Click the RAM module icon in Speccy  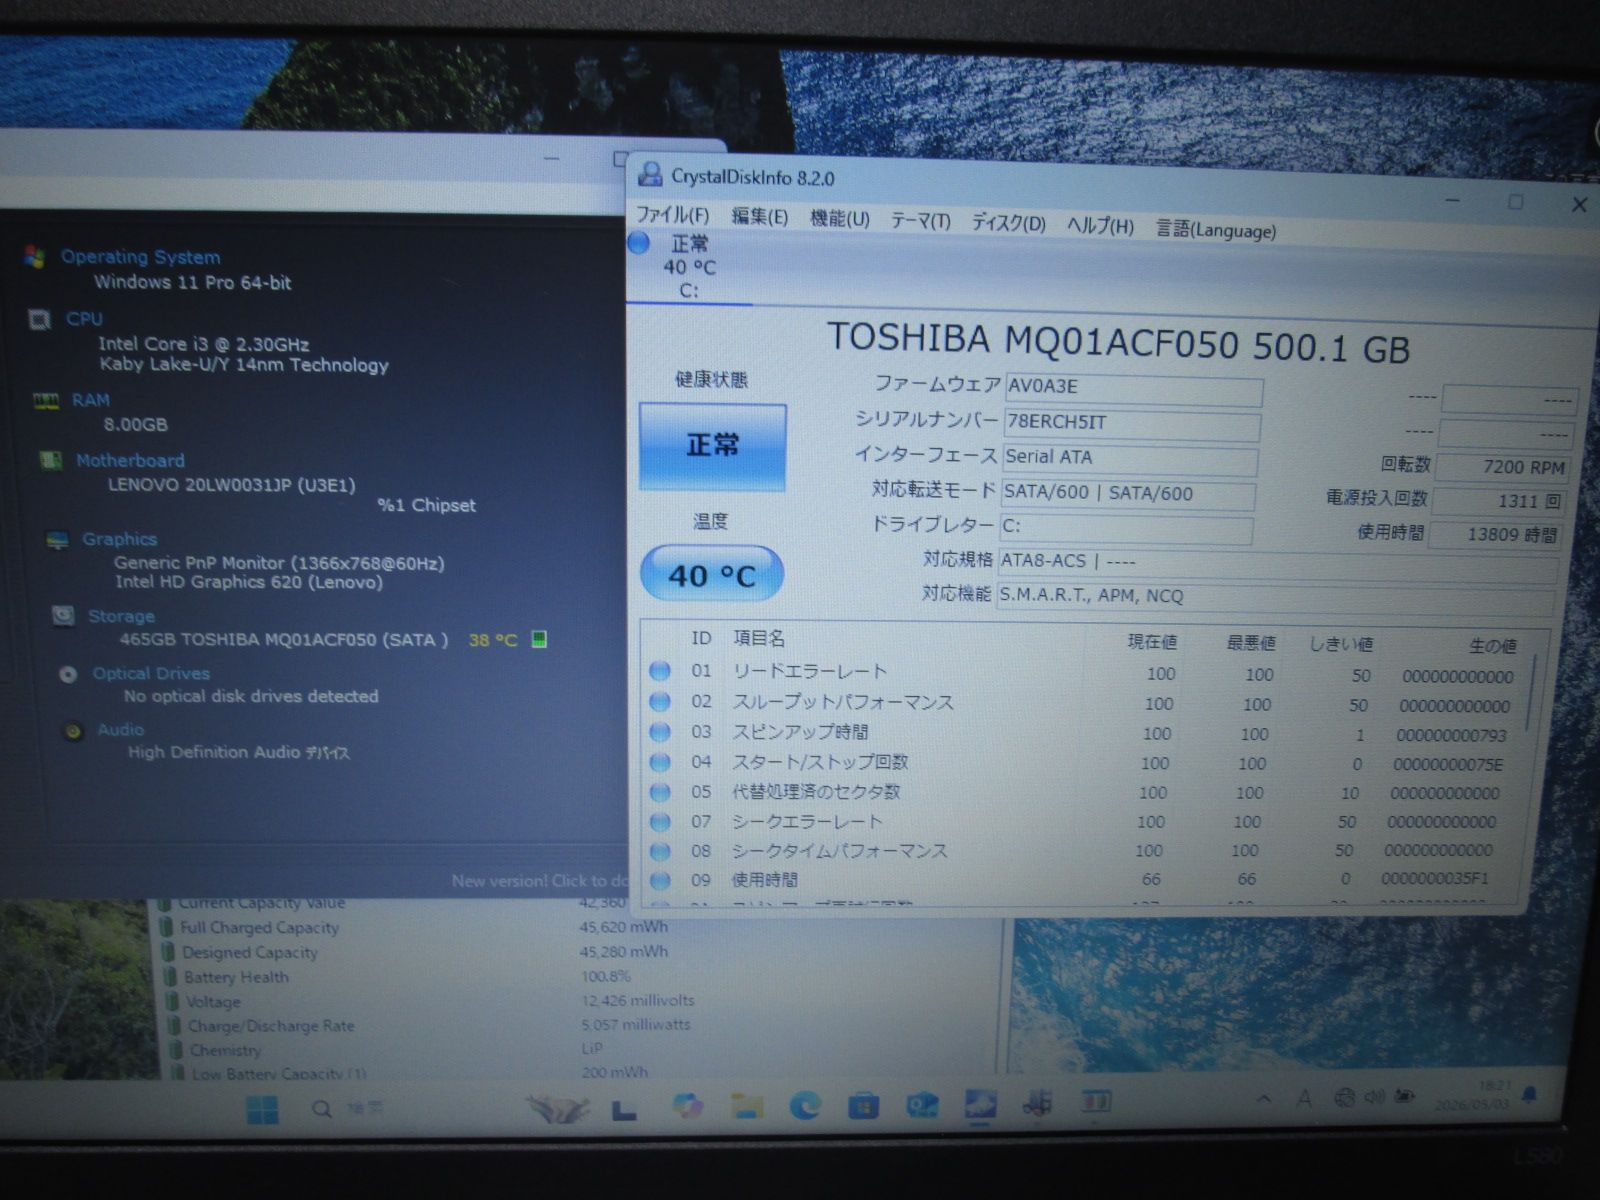(x=46, y=401)
